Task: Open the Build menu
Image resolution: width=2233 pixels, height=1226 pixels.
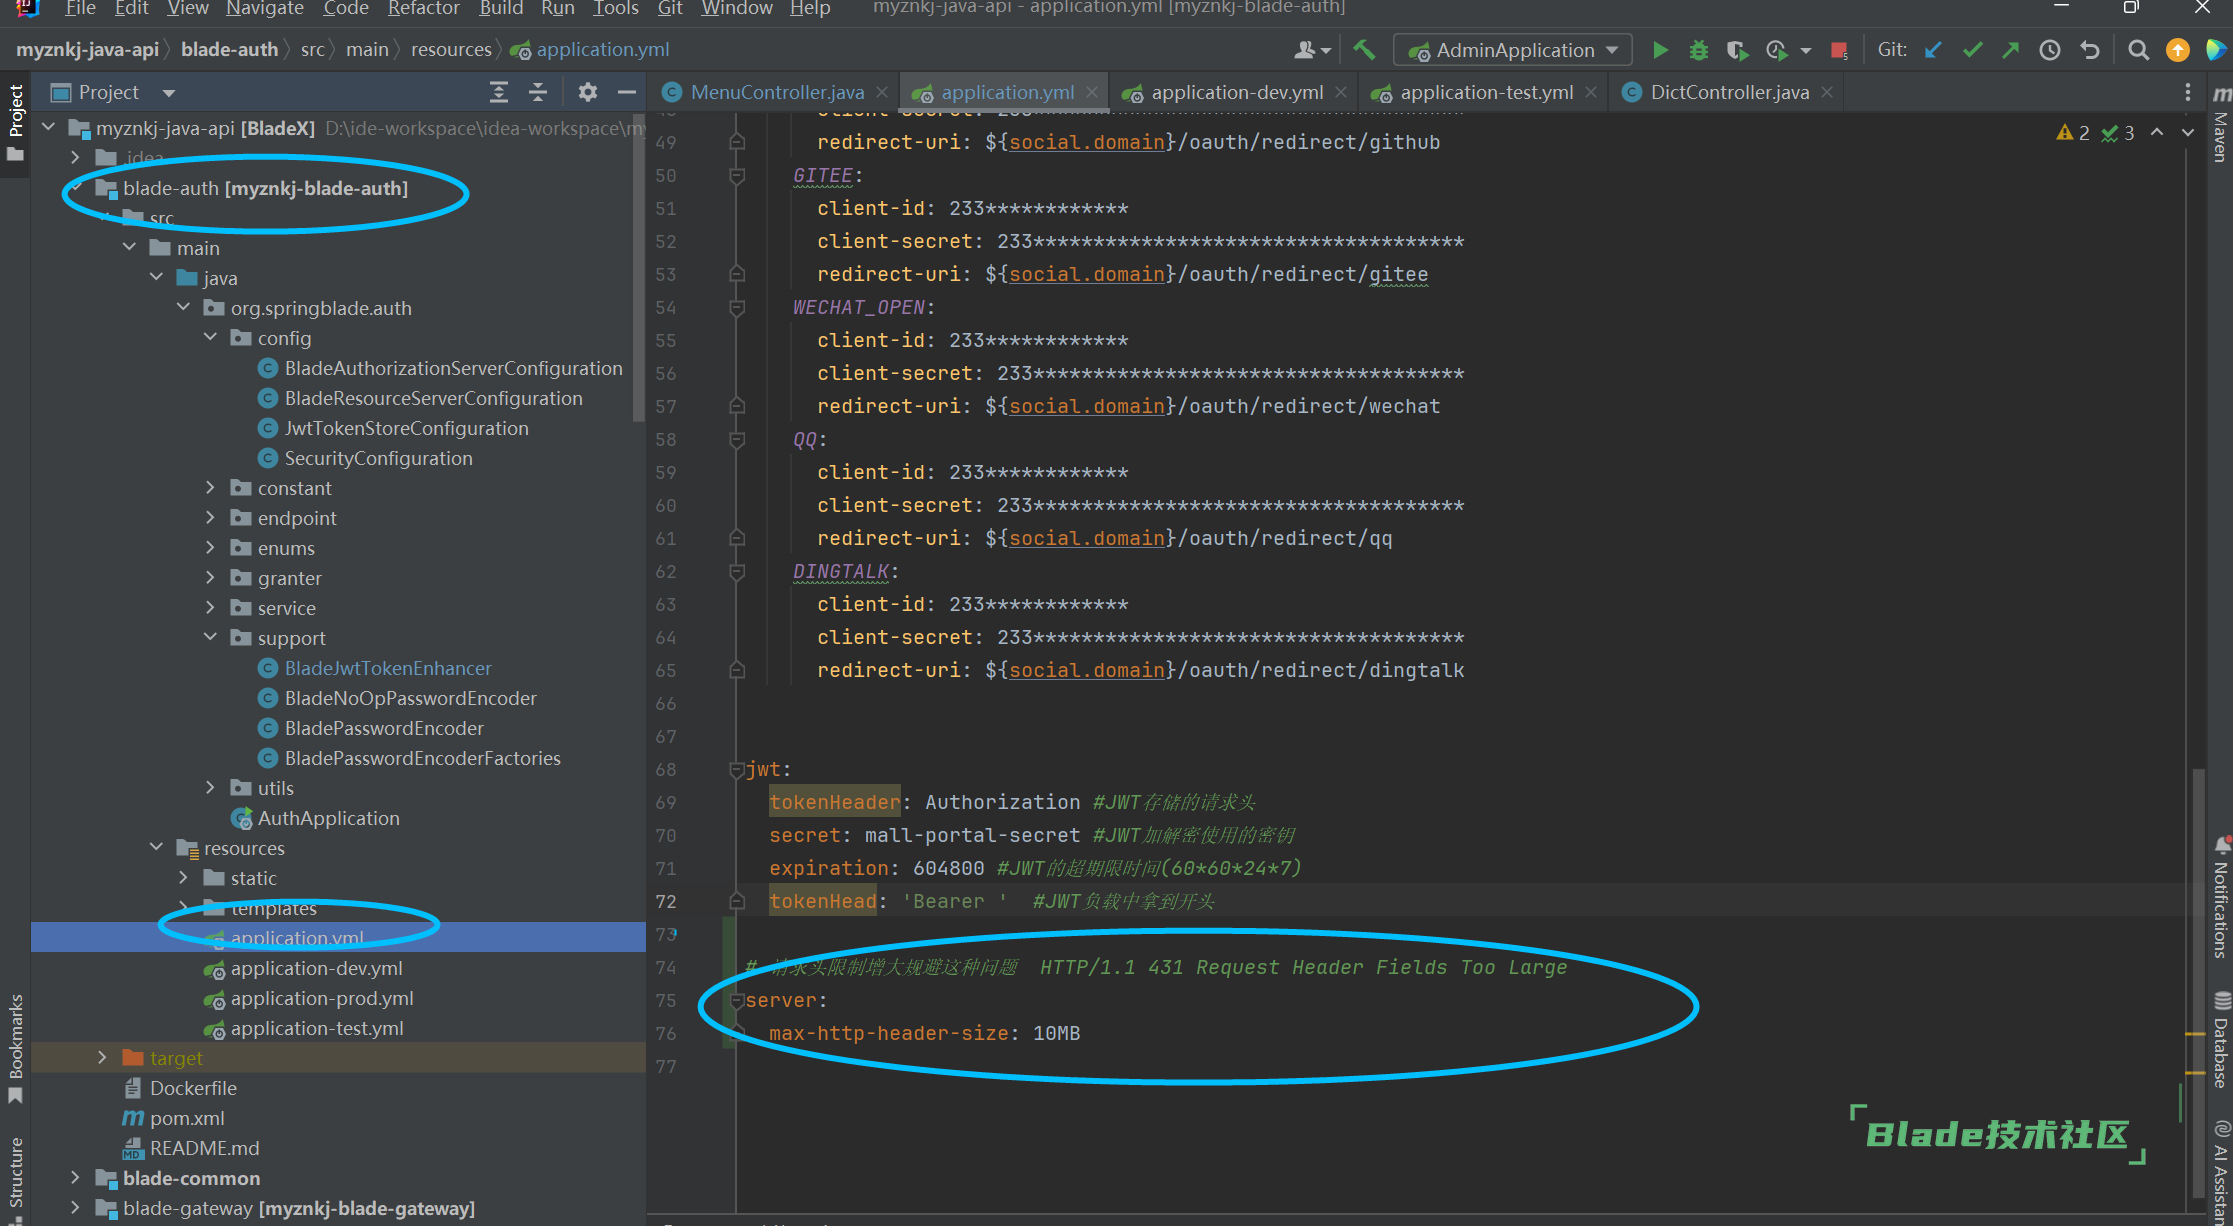Action: pyautogui.click(x=501, y=8)
